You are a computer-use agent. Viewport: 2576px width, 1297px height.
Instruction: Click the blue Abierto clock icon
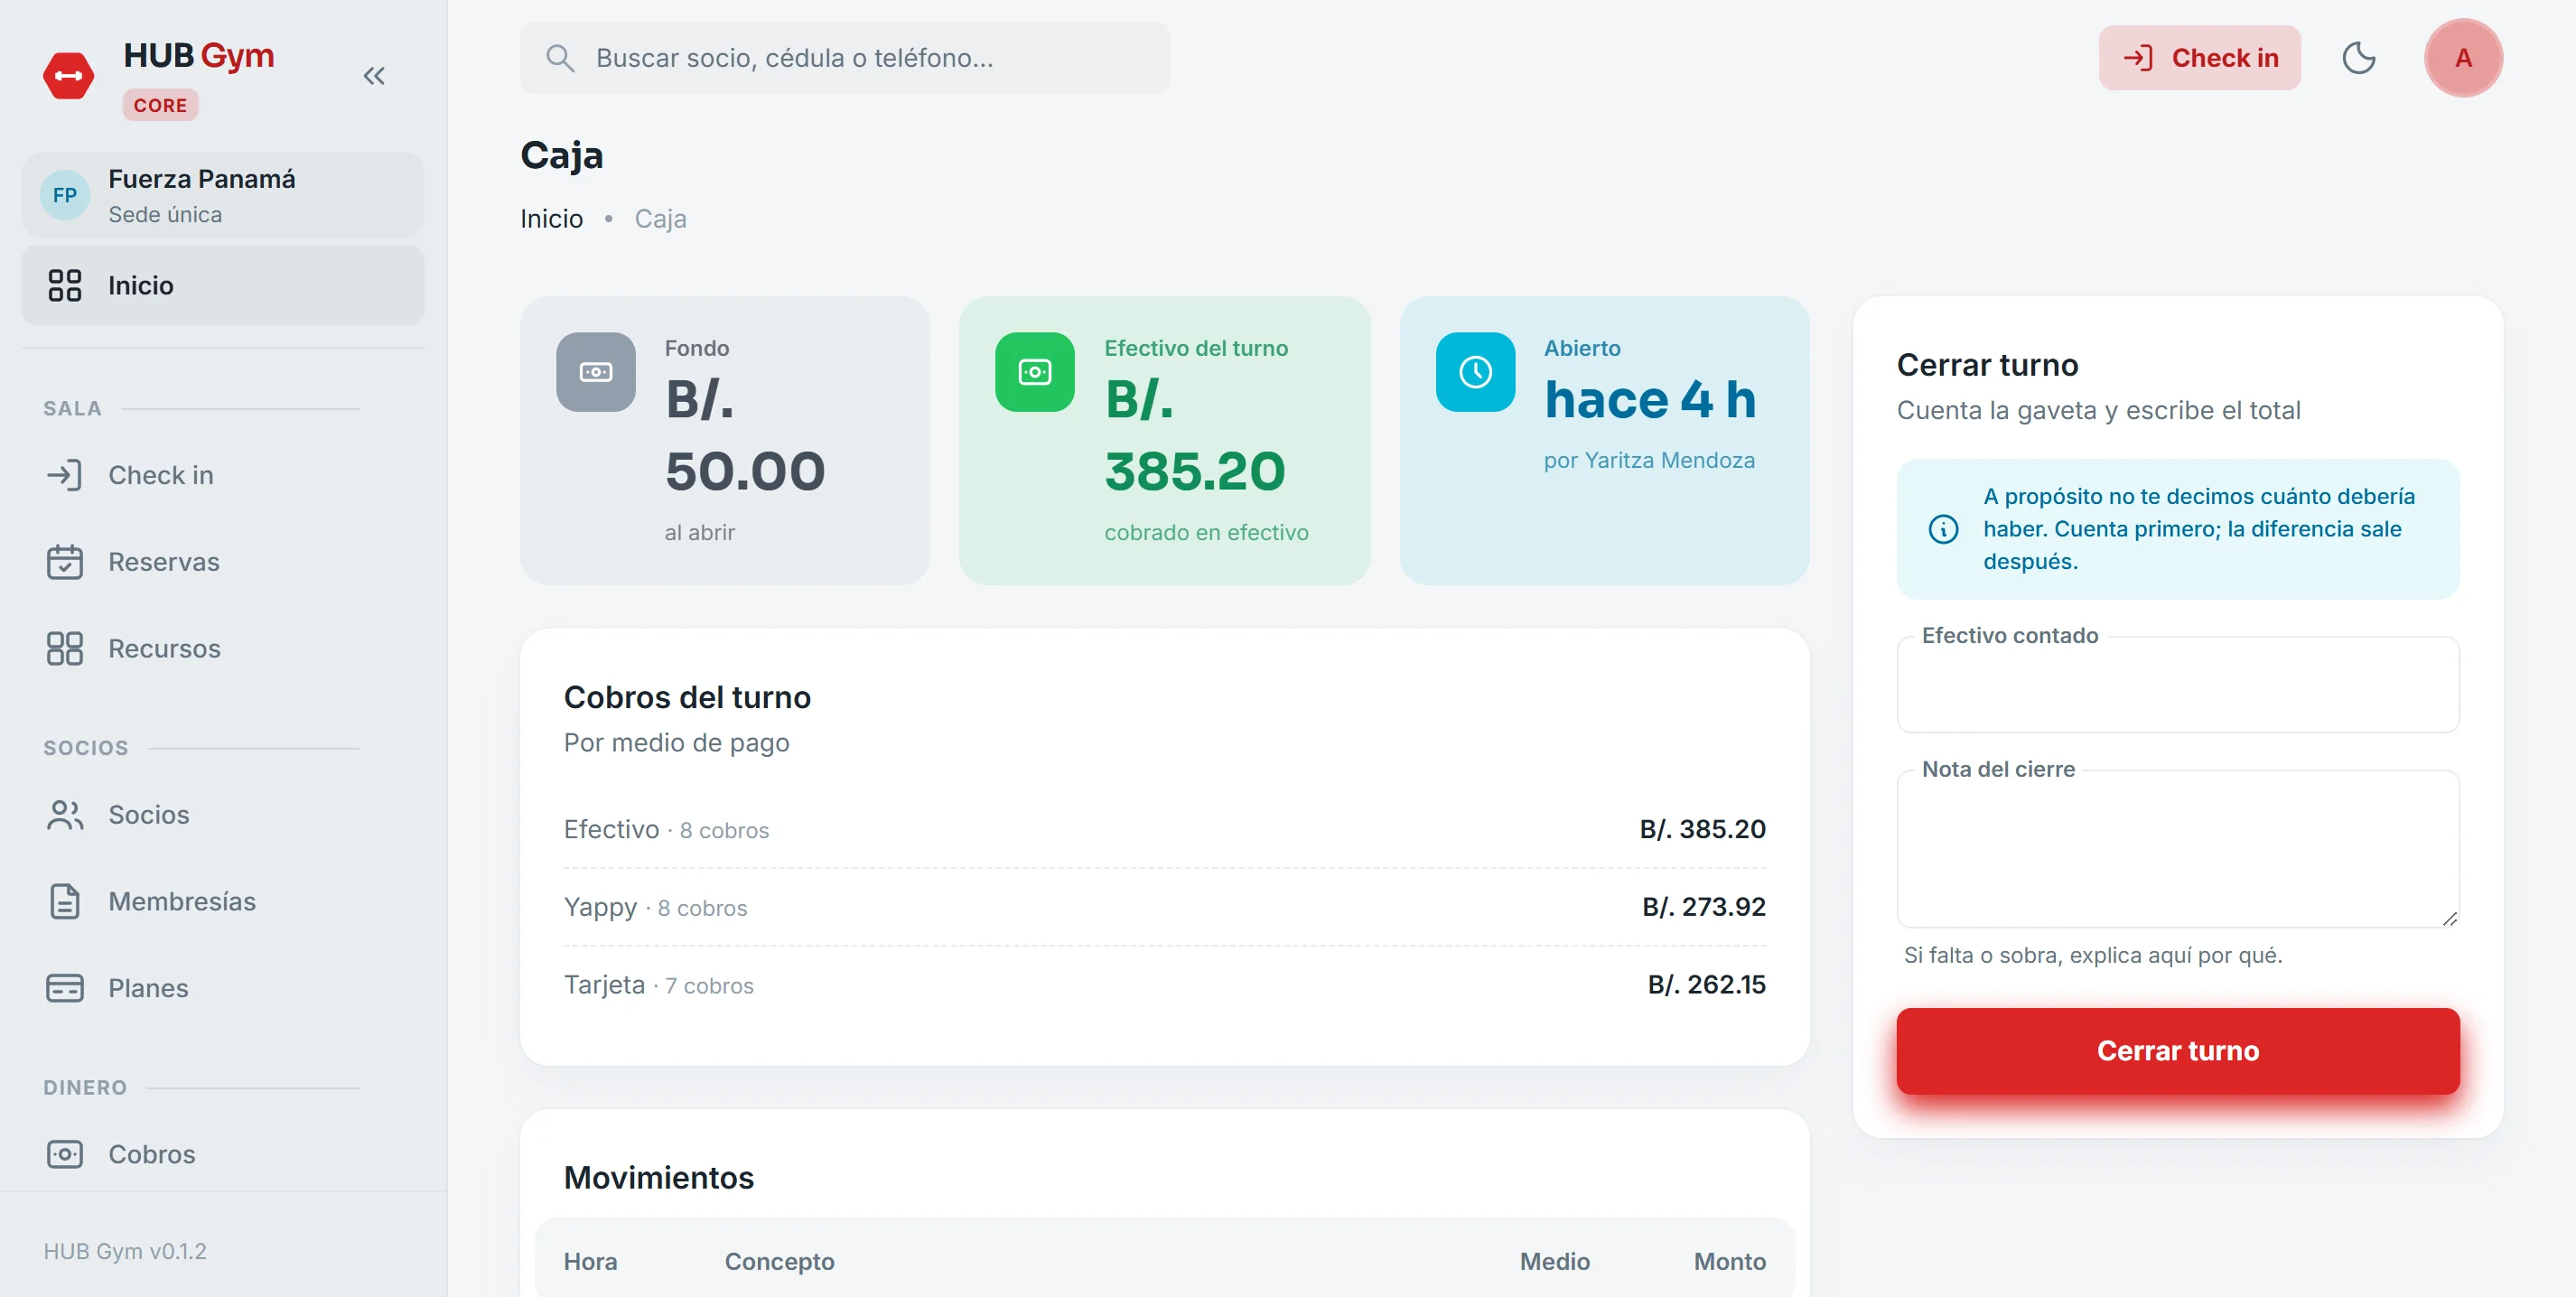(1476, 372)
